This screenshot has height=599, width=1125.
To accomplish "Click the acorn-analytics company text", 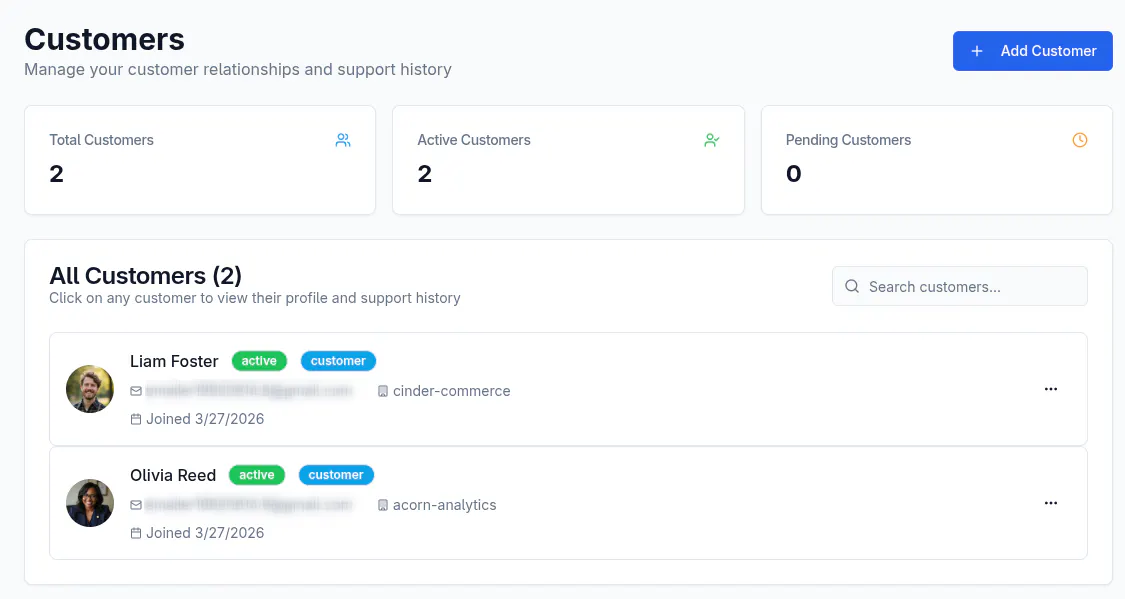I will (444, 505).
